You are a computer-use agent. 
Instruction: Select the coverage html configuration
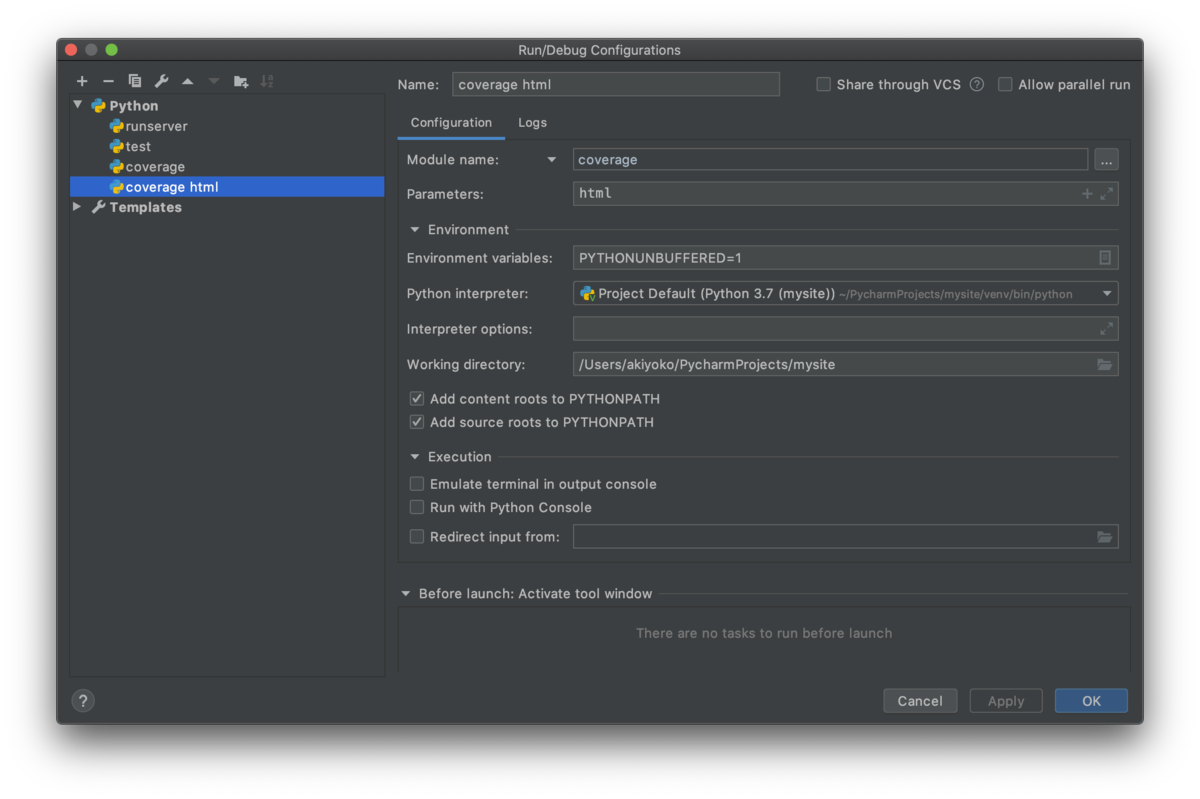pos(227,187)
